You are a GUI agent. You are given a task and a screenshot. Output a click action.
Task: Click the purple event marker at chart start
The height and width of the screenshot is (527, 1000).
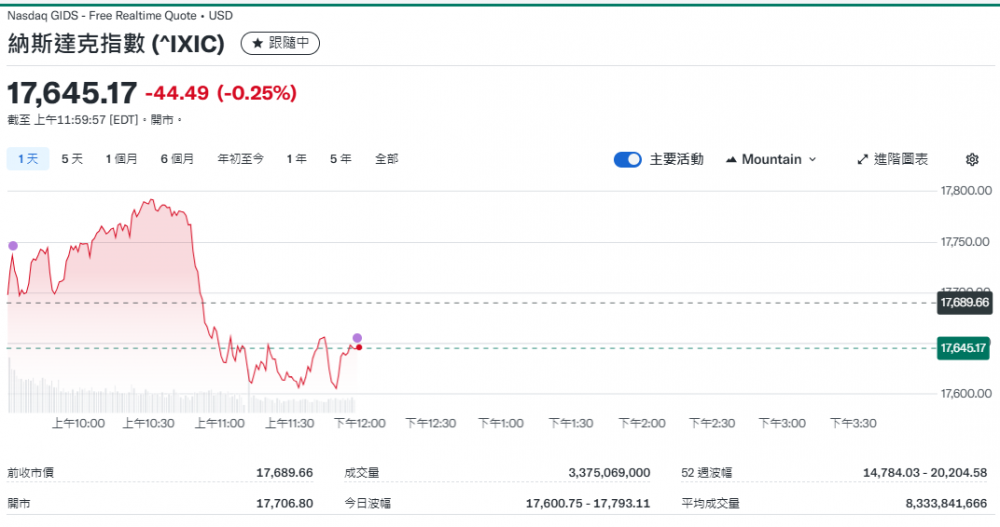tap(13, 245)
